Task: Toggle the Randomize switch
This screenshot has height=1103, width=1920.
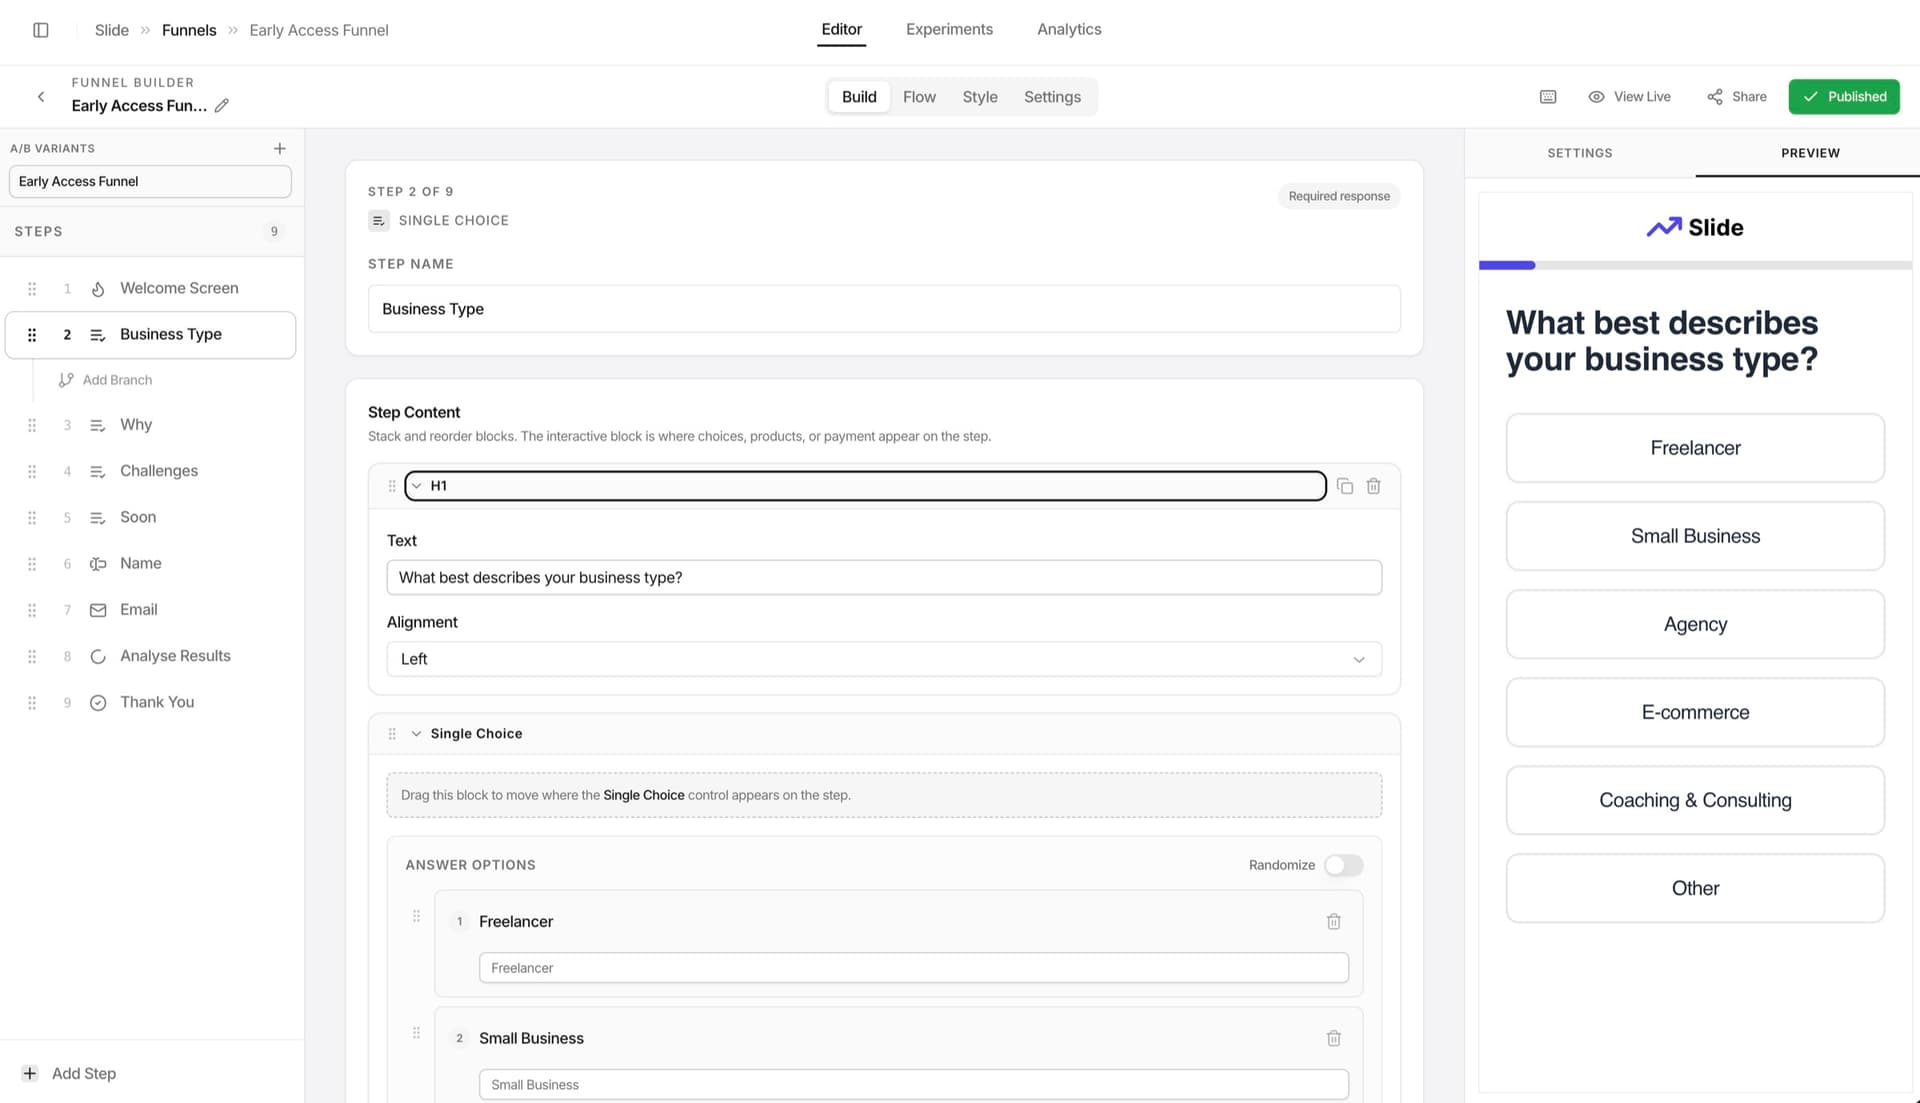Action: pyautogui.click(x=1343, y=865)
